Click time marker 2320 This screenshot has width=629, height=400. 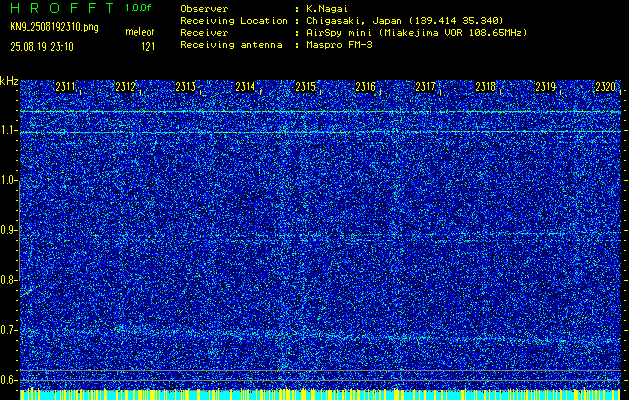click(x=606, y=87)
